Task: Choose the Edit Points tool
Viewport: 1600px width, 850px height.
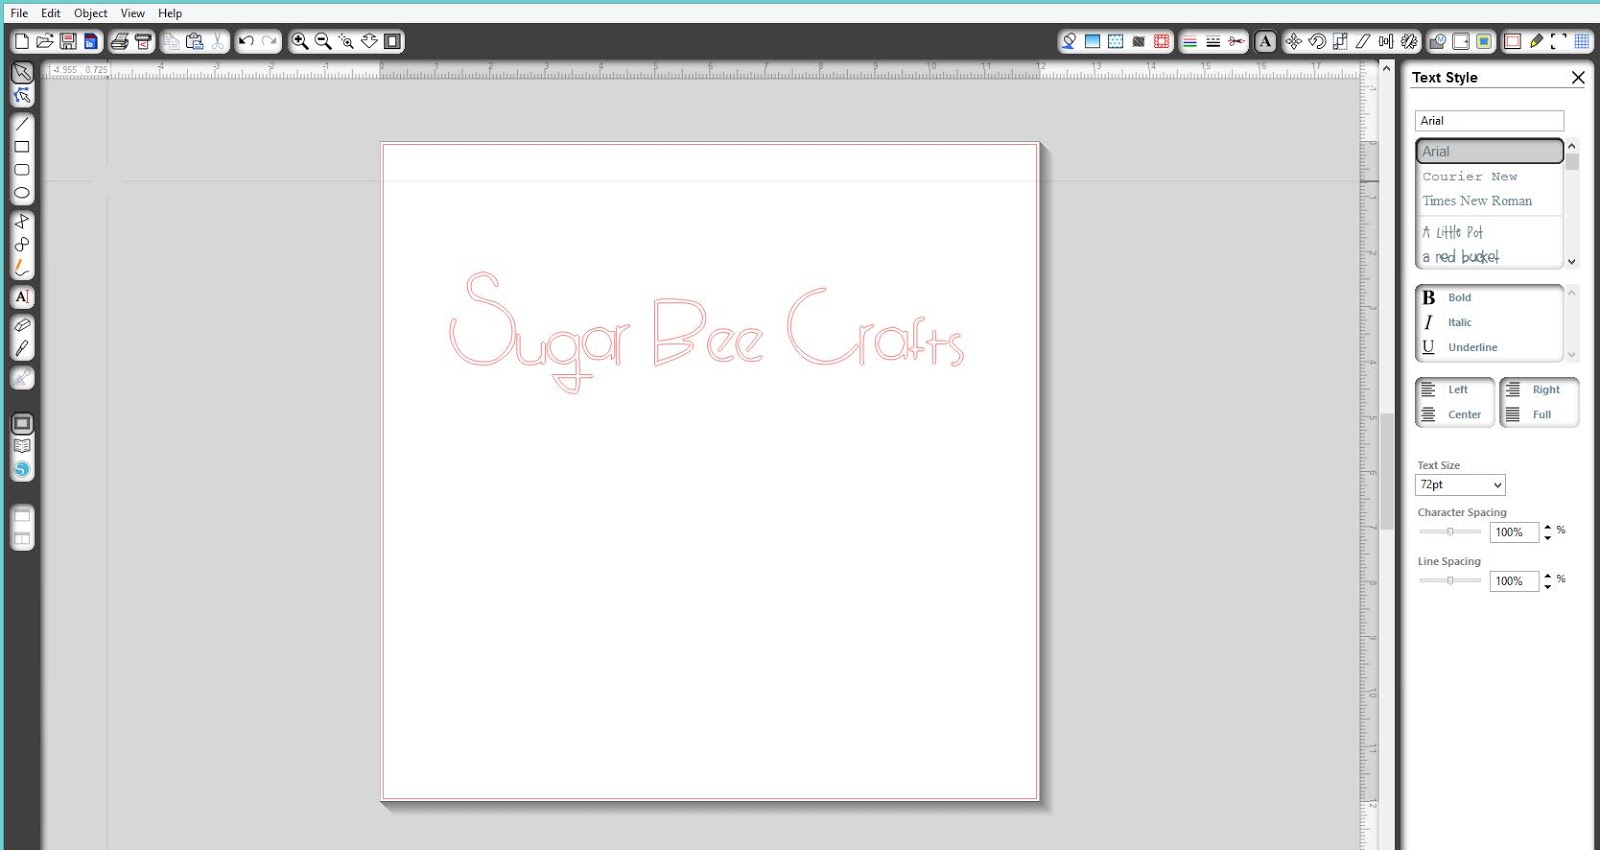Action: tap(22, 96)
